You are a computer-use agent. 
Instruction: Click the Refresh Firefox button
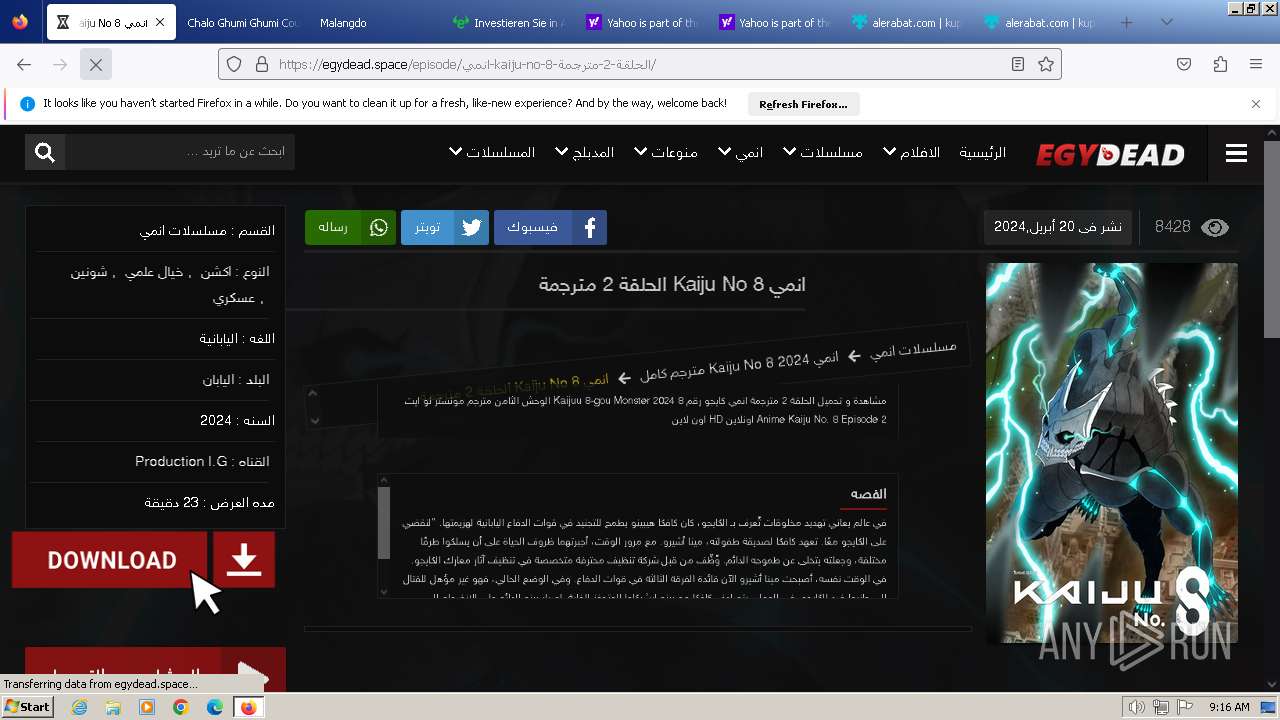(803, 104)
